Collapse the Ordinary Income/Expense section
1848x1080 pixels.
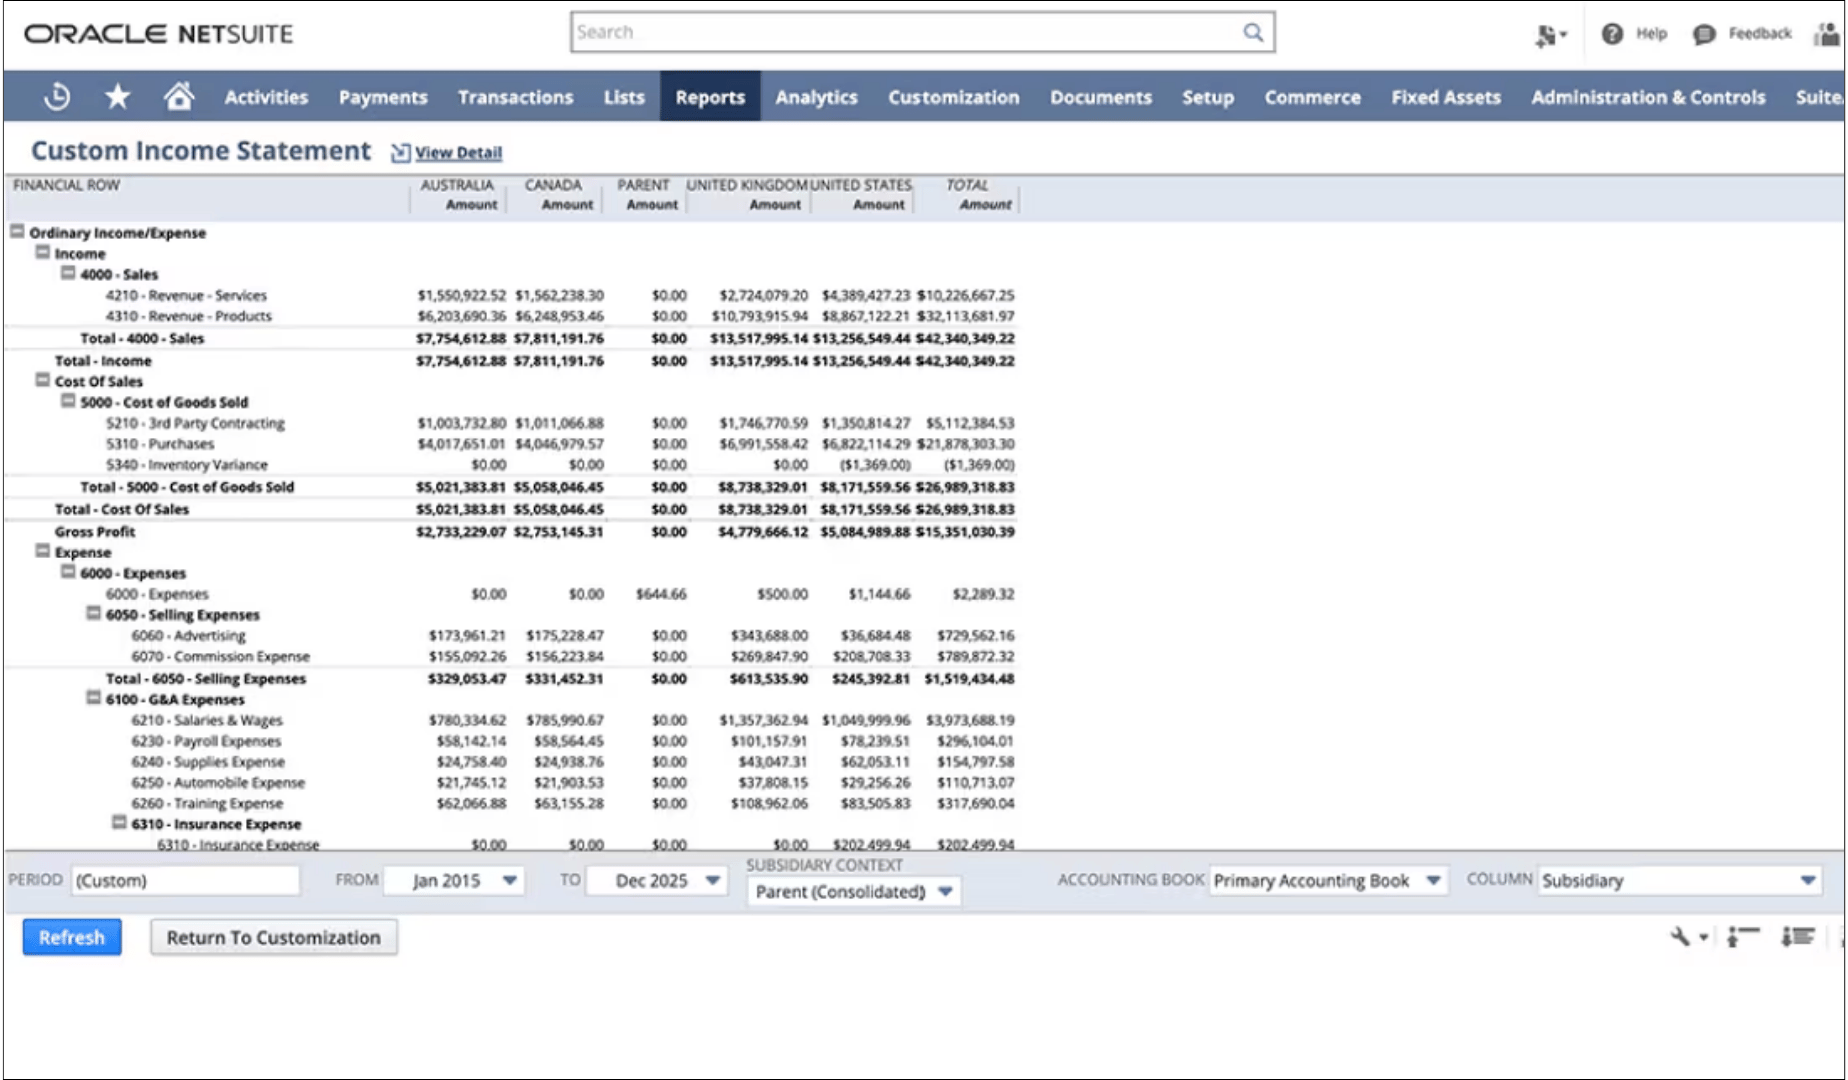pos(17,232)
